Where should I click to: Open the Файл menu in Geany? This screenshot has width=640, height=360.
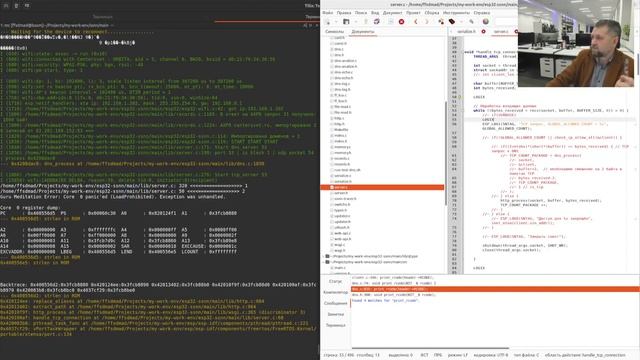click(328, 13)
